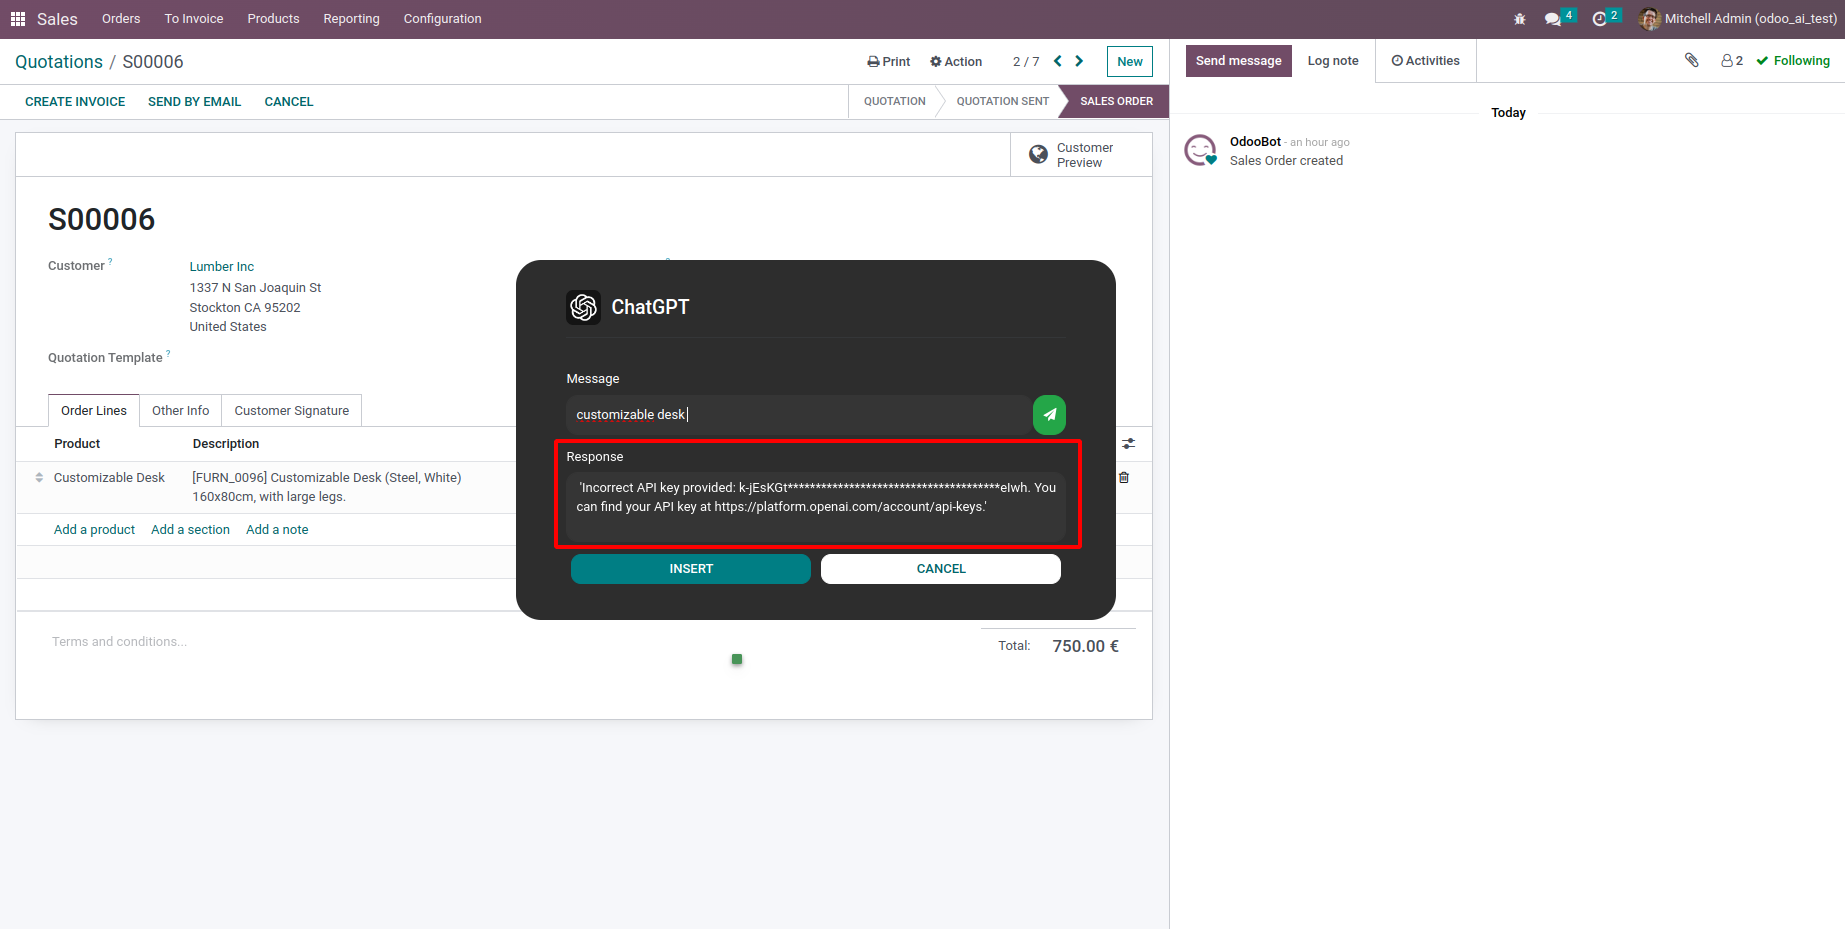Open the Orders menu
Viewport: 1845px width, 929px height.
coord(121,19)
